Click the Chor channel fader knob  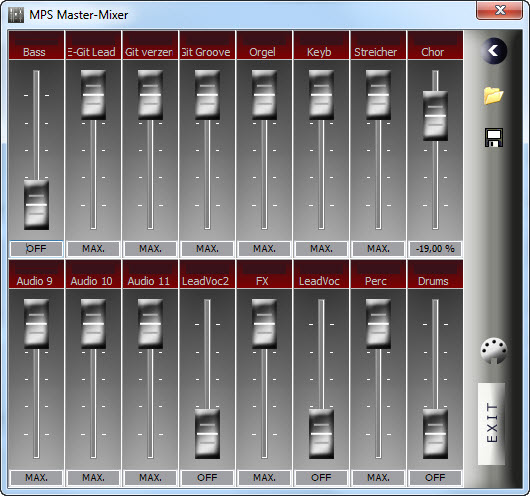(x=435, y=116)
